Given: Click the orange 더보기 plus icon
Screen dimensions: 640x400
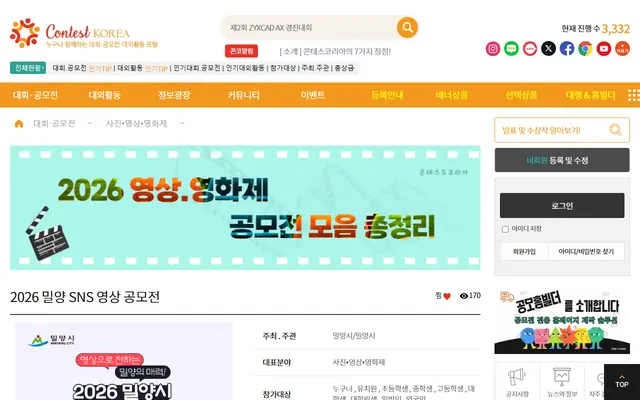Looking at the screenshot, I should click(x=622, y=49).
